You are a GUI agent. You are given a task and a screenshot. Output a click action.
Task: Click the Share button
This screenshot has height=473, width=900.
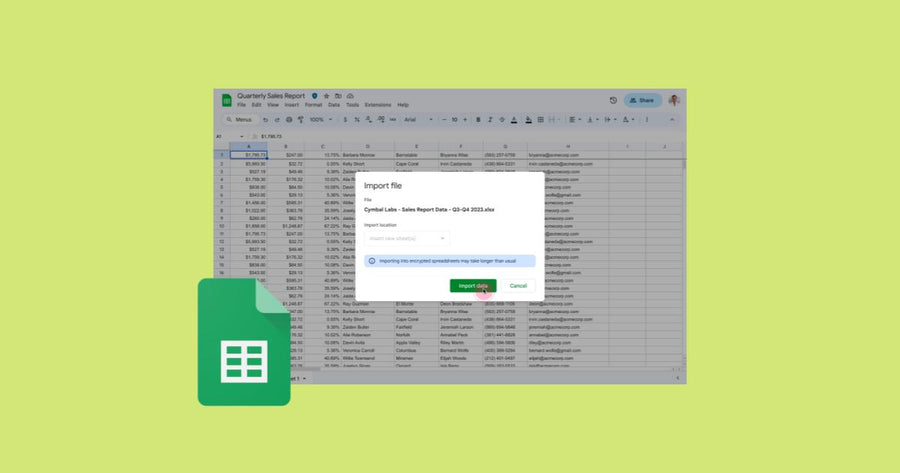[x=643, y=100]
